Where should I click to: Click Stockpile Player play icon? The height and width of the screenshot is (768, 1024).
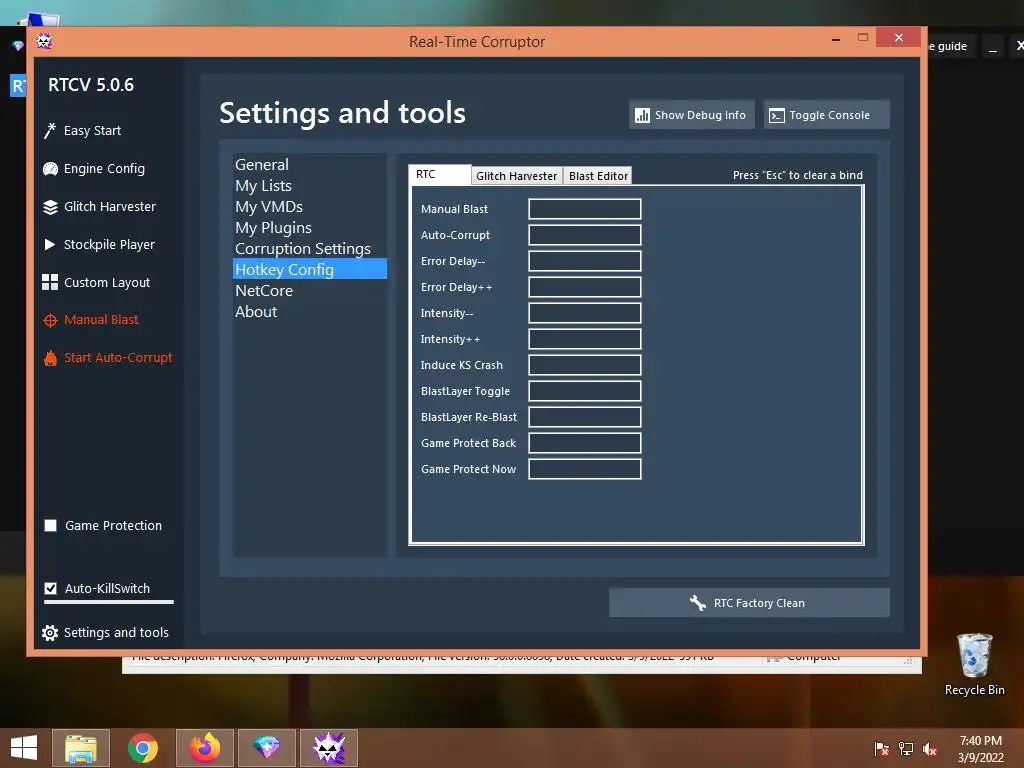pos(50,244)
